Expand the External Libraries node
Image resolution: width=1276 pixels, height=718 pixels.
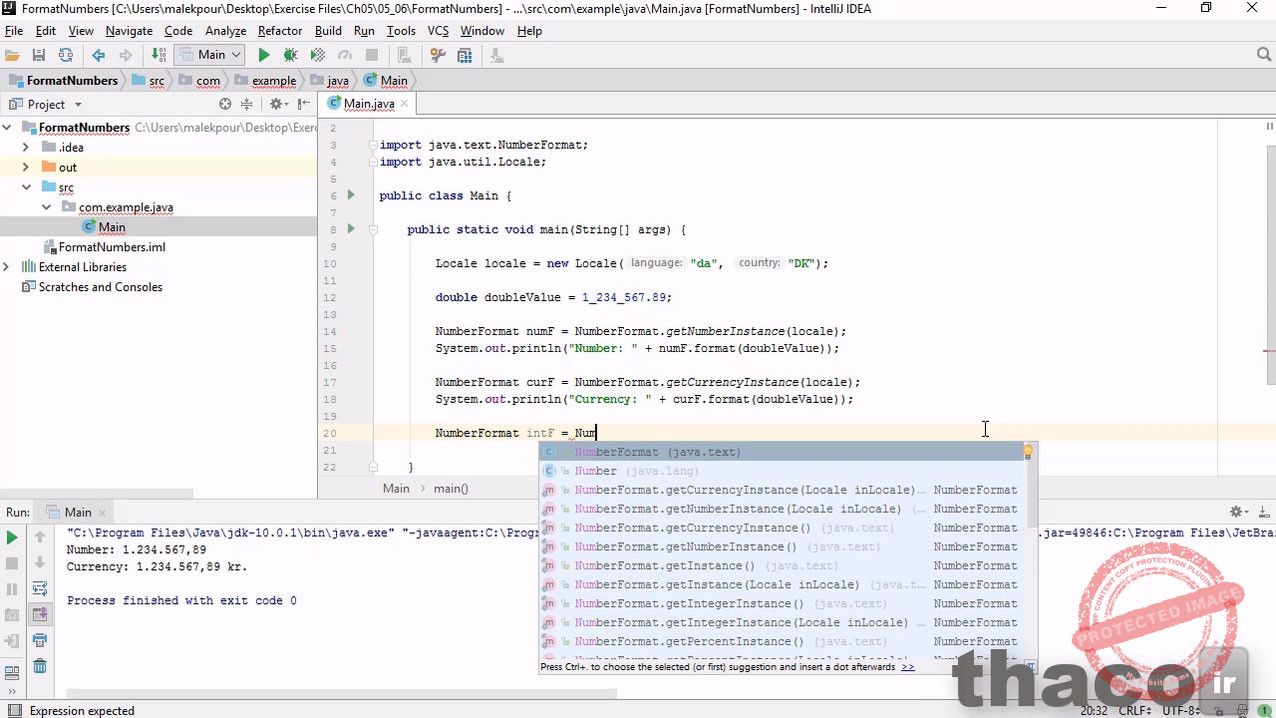pos(7,267)
